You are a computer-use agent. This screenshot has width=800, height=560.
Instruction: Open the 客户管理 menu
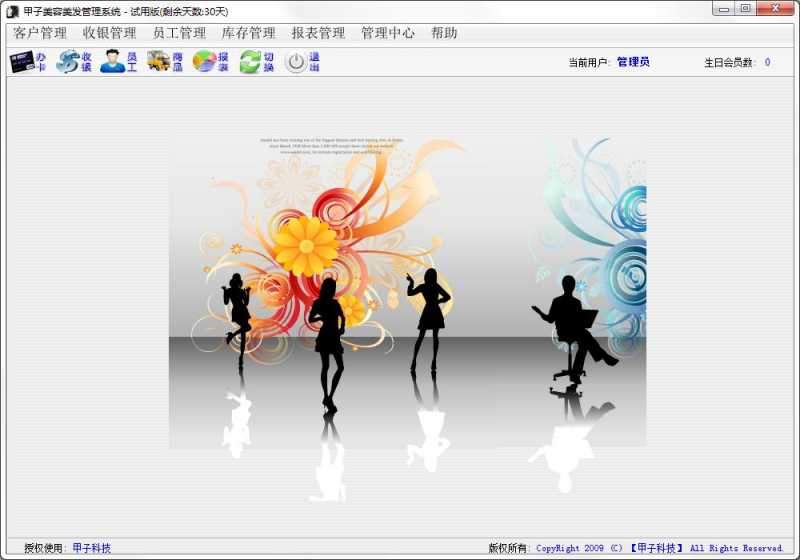[x=40, y=33]
